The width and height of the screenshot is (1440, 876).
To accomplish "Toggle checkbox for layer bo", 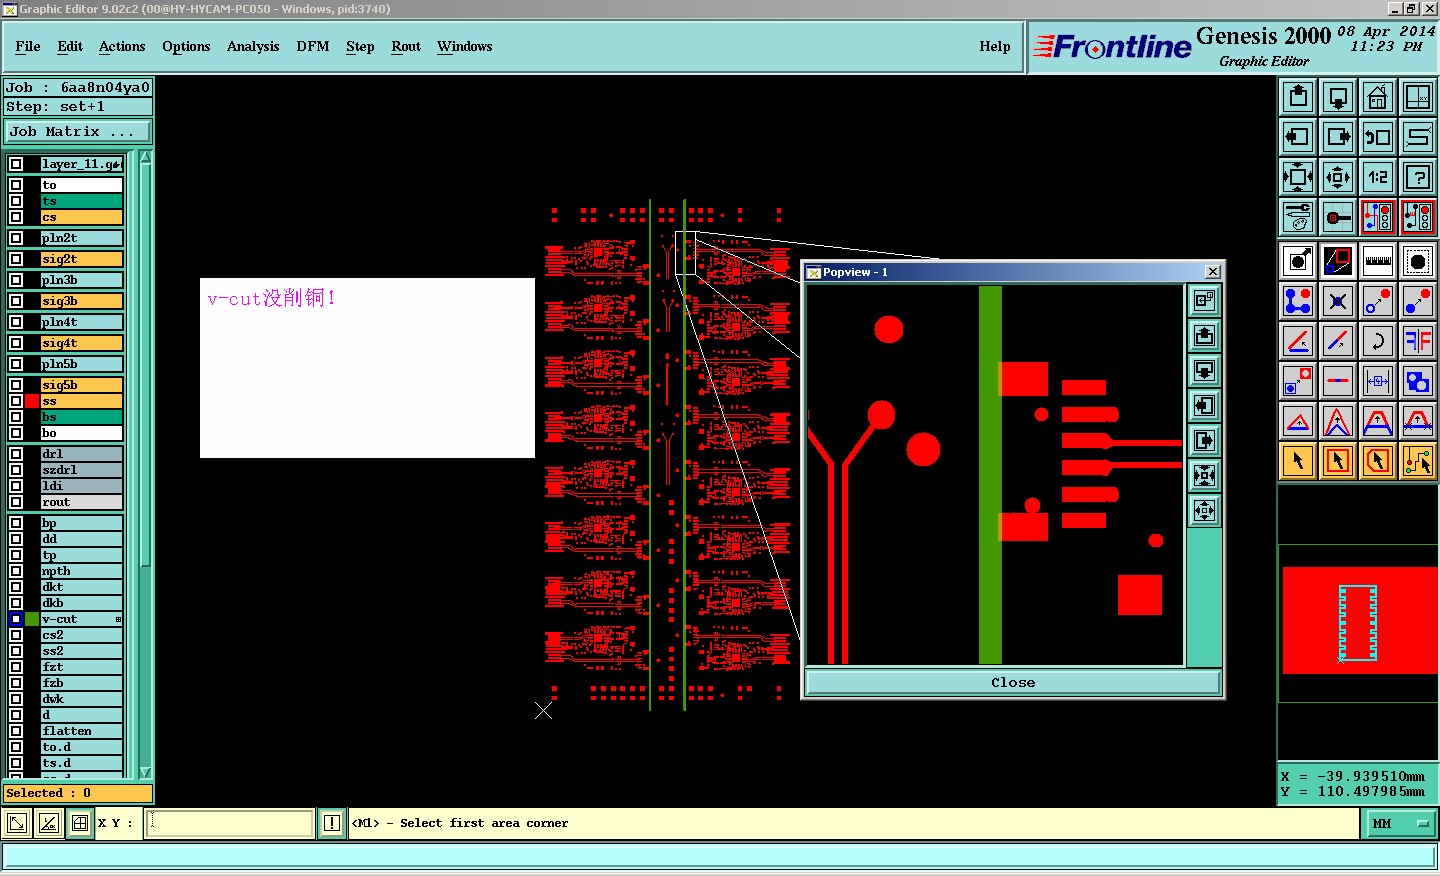I will (16, 433).
